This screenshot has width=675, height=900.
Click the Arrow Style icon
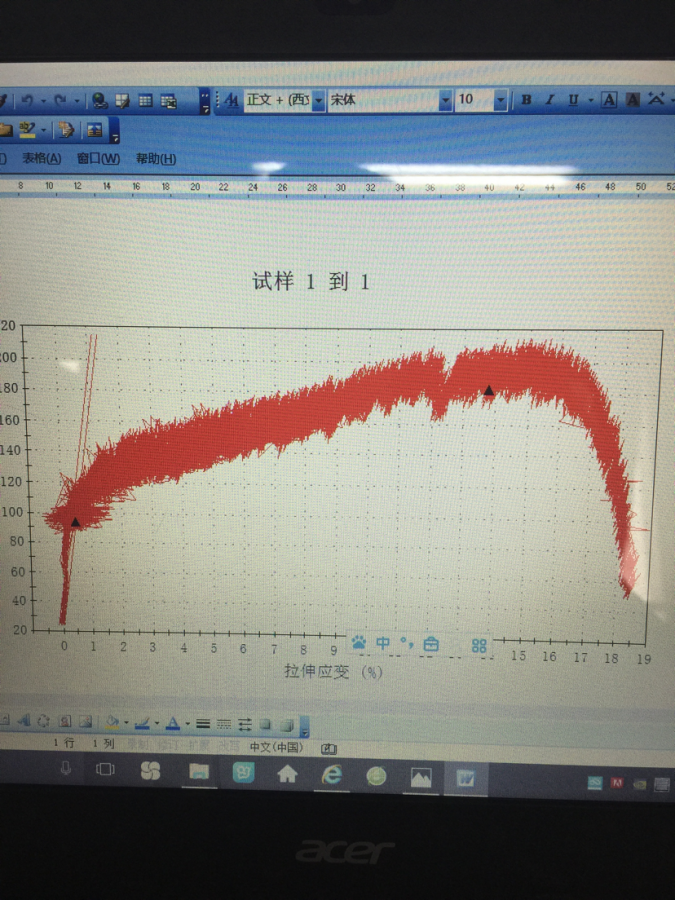245,724
